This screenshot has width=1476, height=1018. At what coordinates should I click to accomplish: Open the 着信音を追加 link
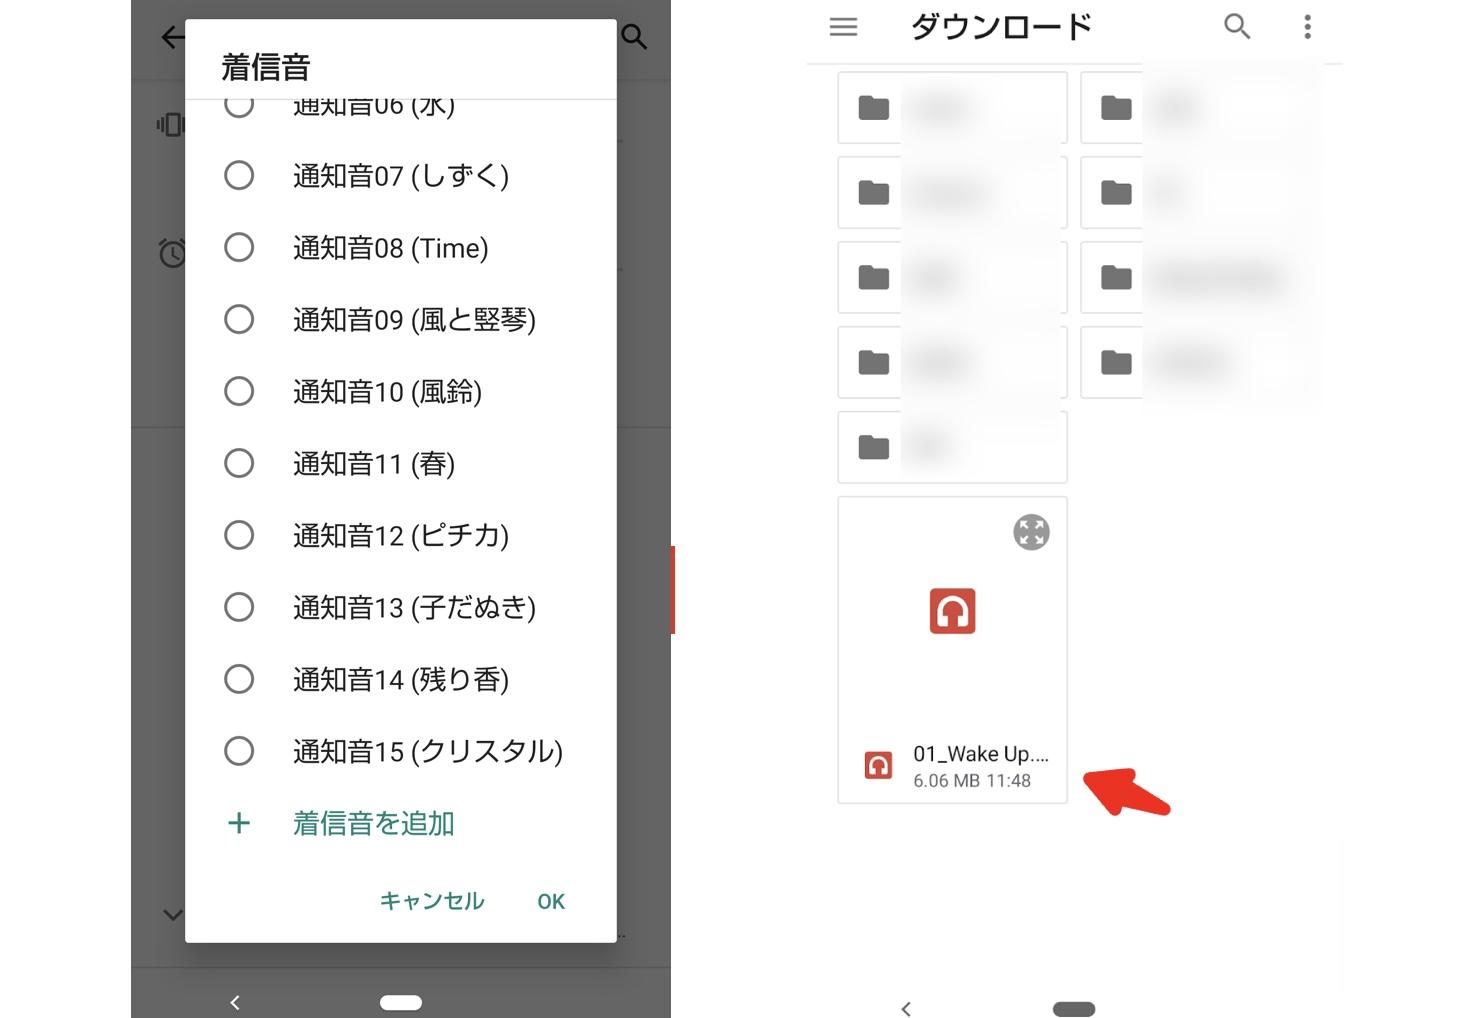coord(374,824)
